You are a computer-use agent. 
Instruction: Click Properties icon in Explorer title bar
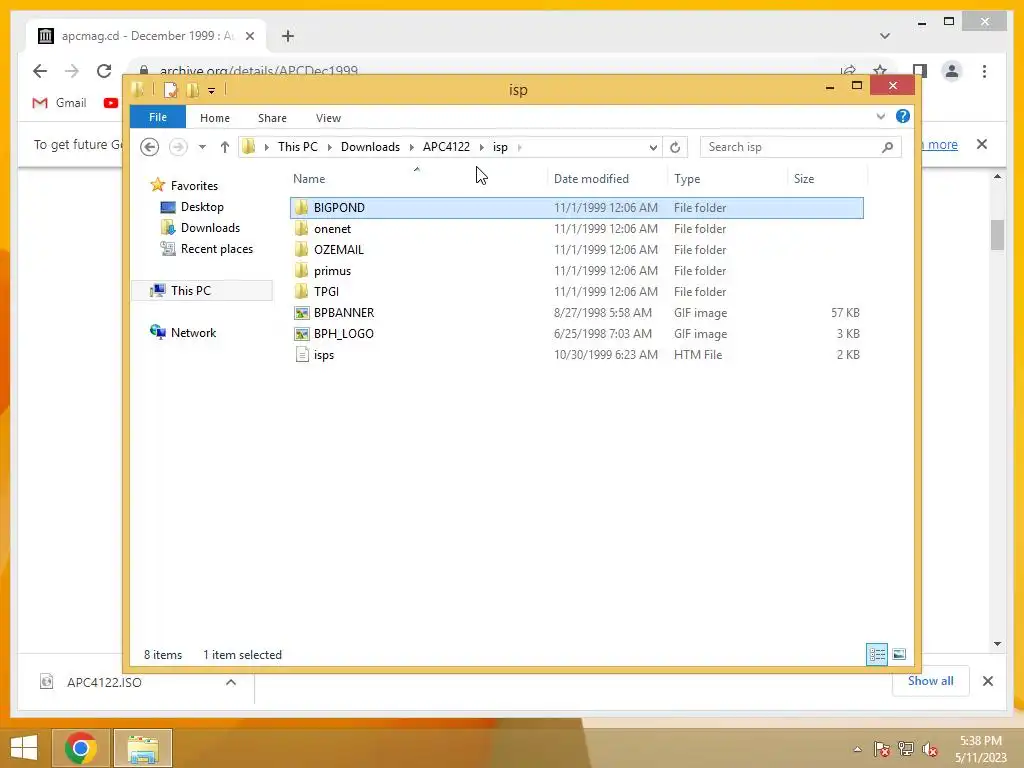pos(170,90)
